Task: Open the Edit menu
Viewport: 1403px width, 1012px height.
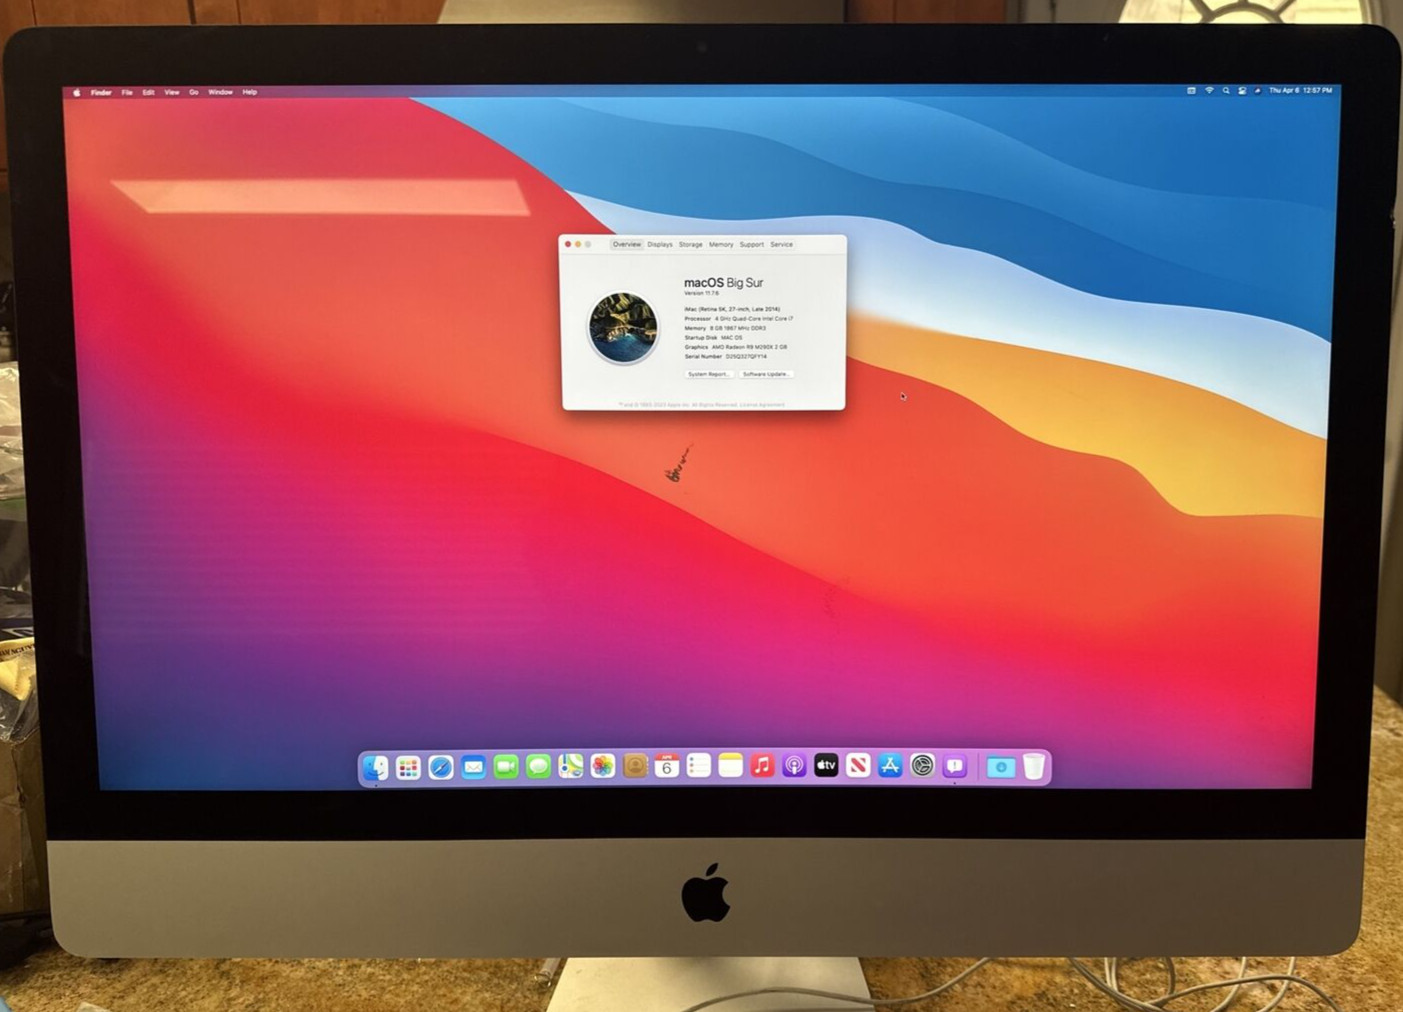Action: point(148,92)
